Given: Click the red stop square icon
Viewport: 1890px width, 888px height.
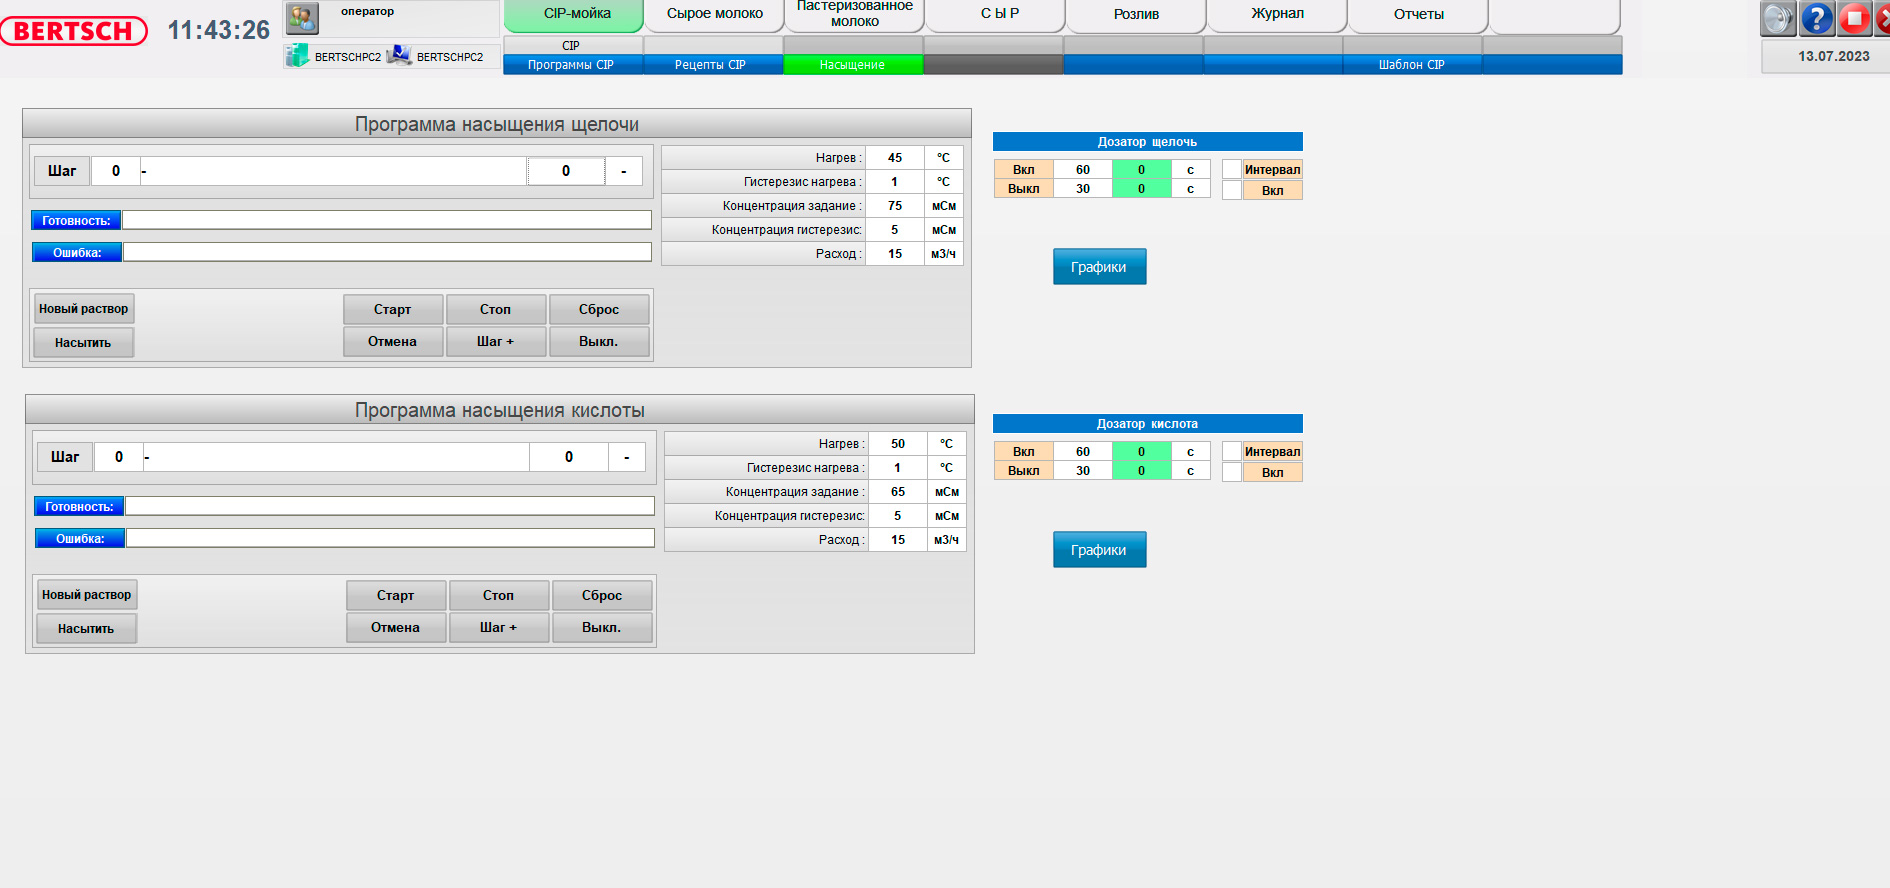Looking at the screenshot, I should (x=1855, y=18).
